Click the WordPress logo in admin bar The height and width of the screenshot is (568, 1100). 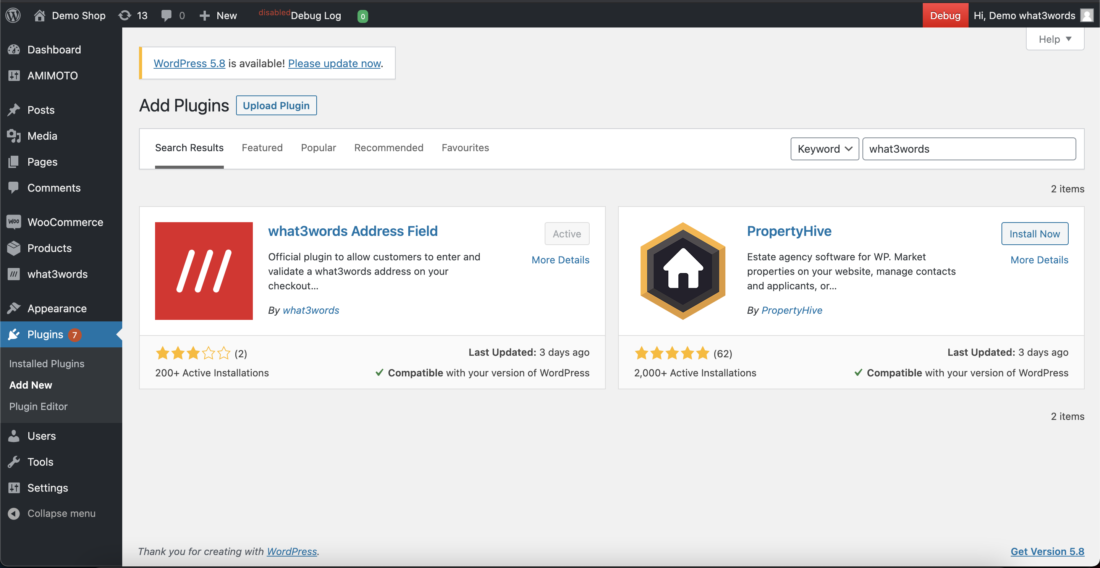[13, 15]
